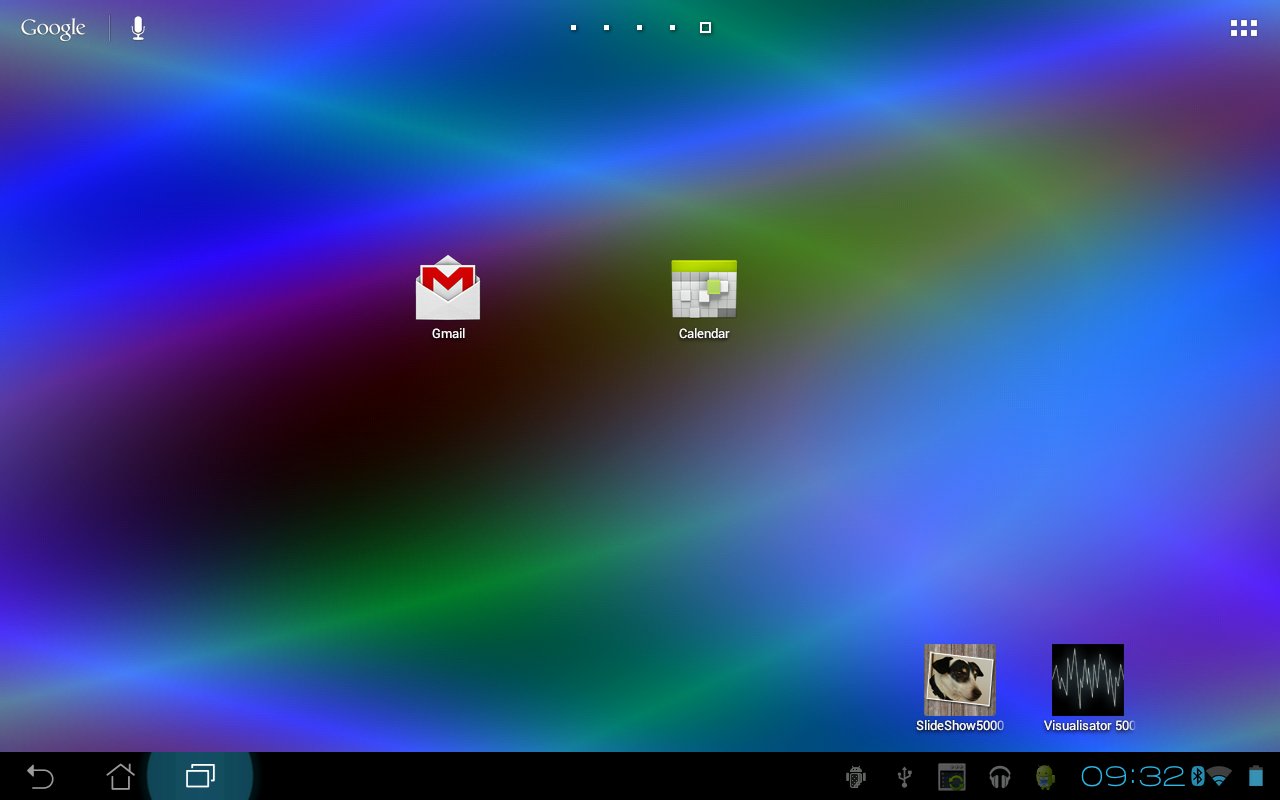
Task: Open the window sync notification icon
Action: (x=951, y=777)
